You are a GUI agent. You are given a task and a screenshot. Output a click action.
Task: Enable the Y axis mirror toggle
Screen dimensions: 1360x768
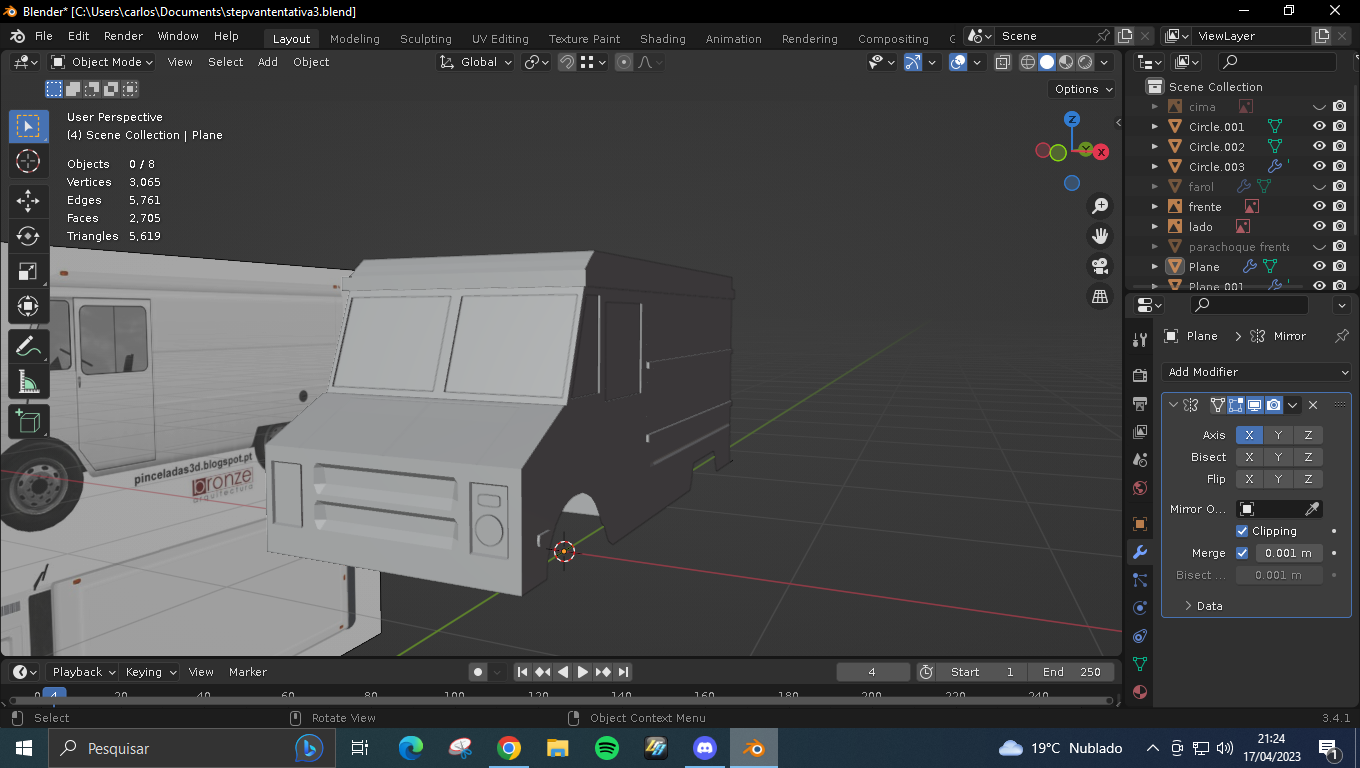(x=1278, y=435)
